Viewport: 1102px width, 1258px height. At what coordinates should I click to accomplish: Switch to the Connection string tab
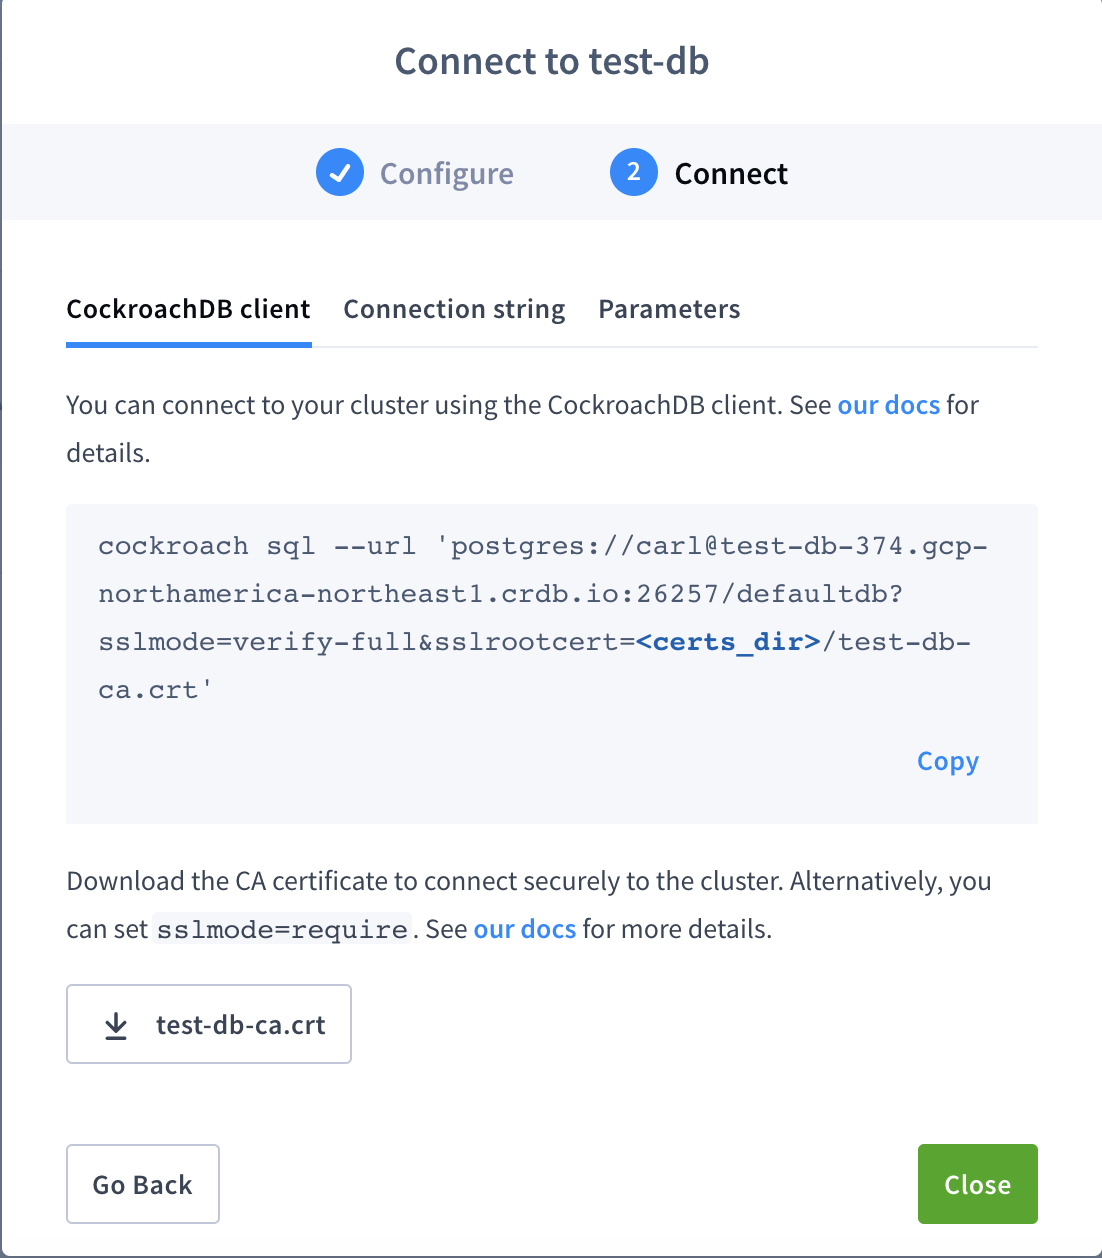click(x=454, y=309)
